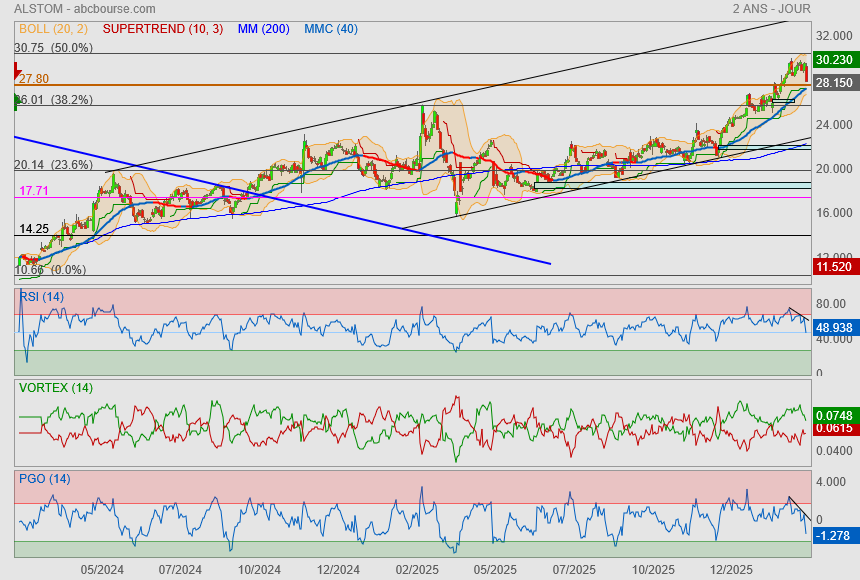Click the VORTEX (14) panel label
This screenshot has height=580, width=860.
point(55,387)
